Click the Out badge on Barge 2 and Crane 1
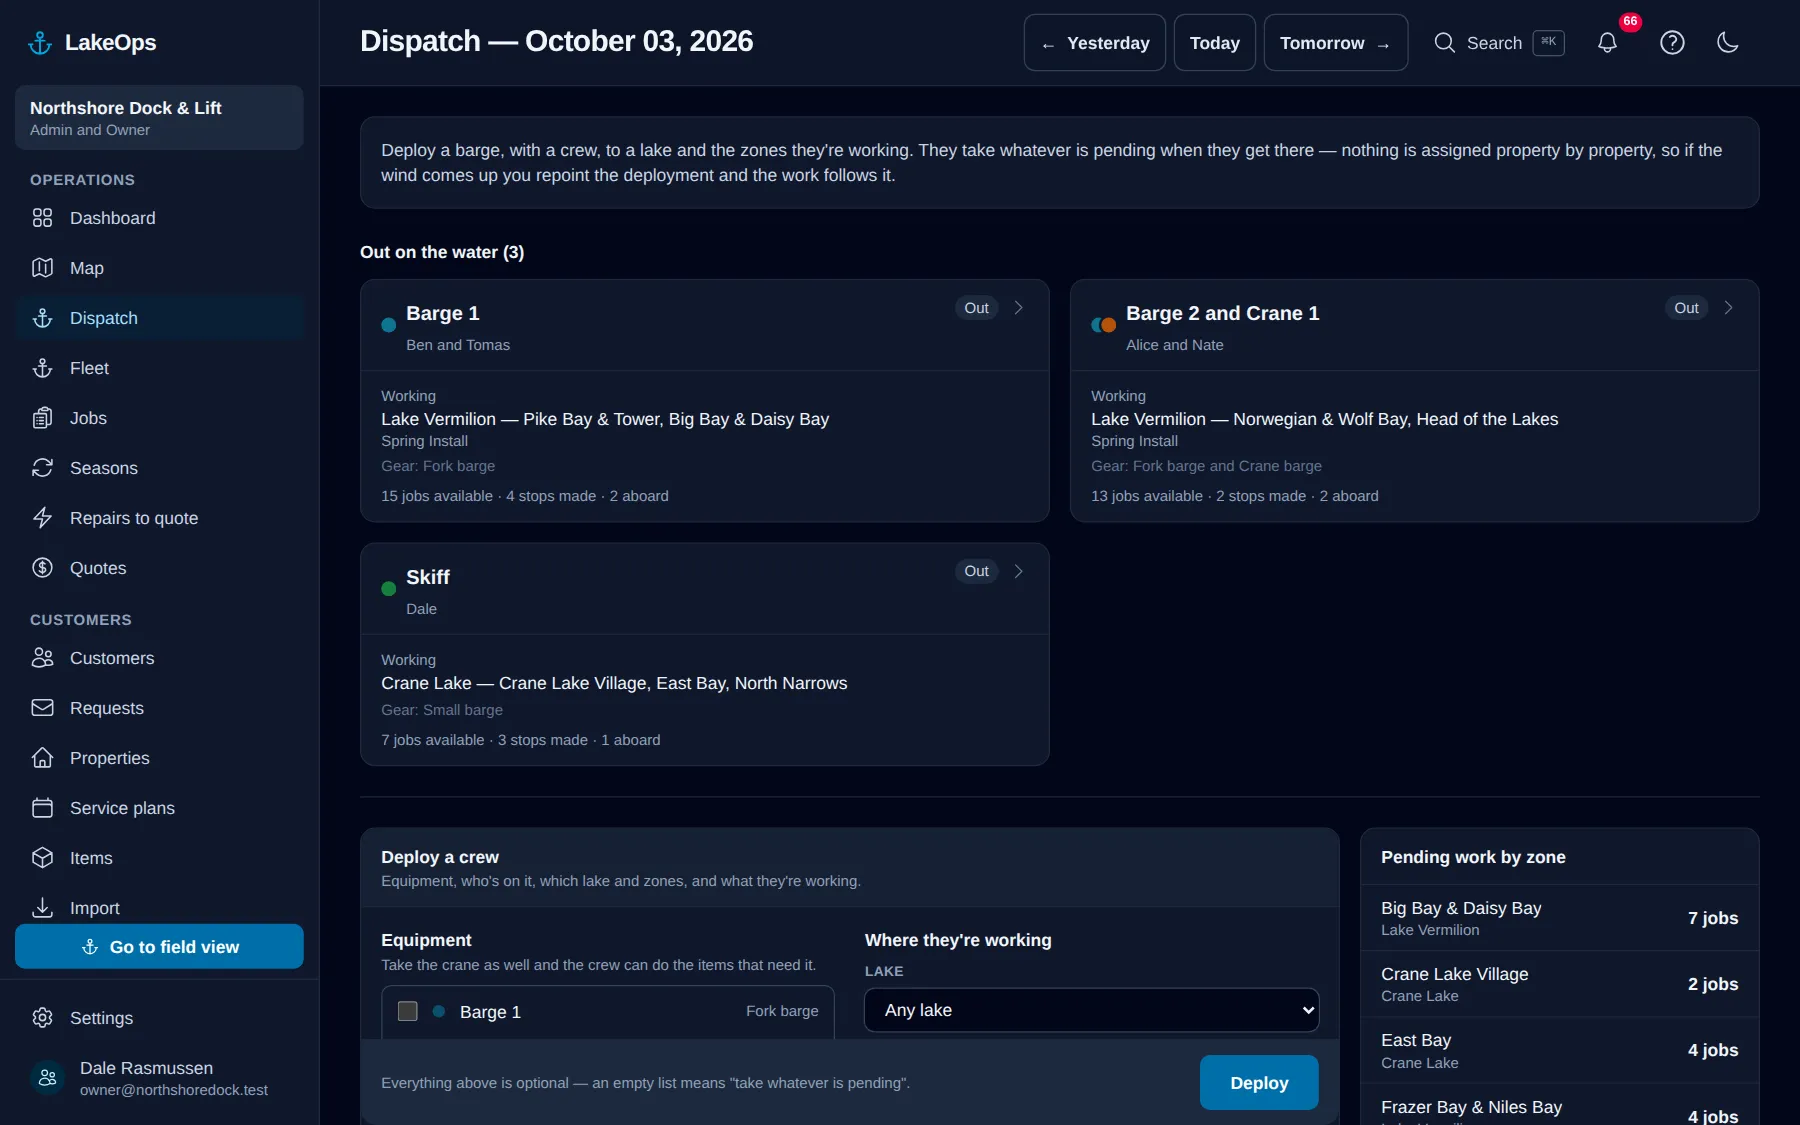The image size is (1800, 1125). click(x=1687, y=308)
